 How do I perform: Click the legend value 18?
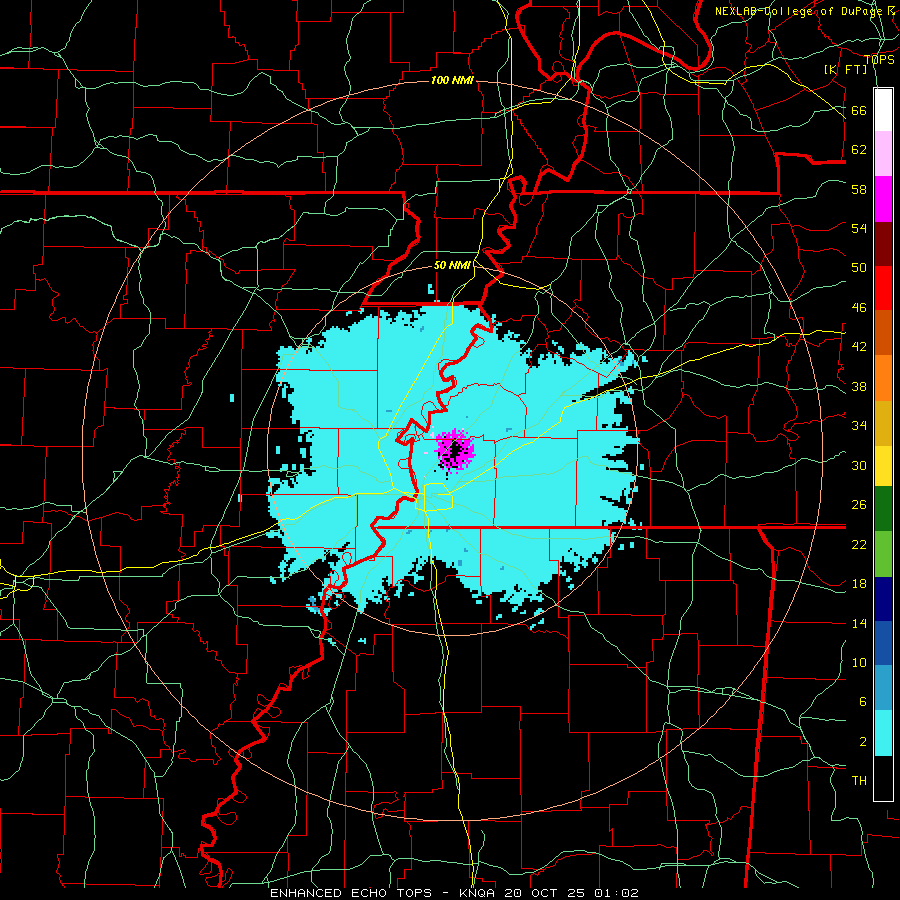pyautogui.click(x=859, y=584)
